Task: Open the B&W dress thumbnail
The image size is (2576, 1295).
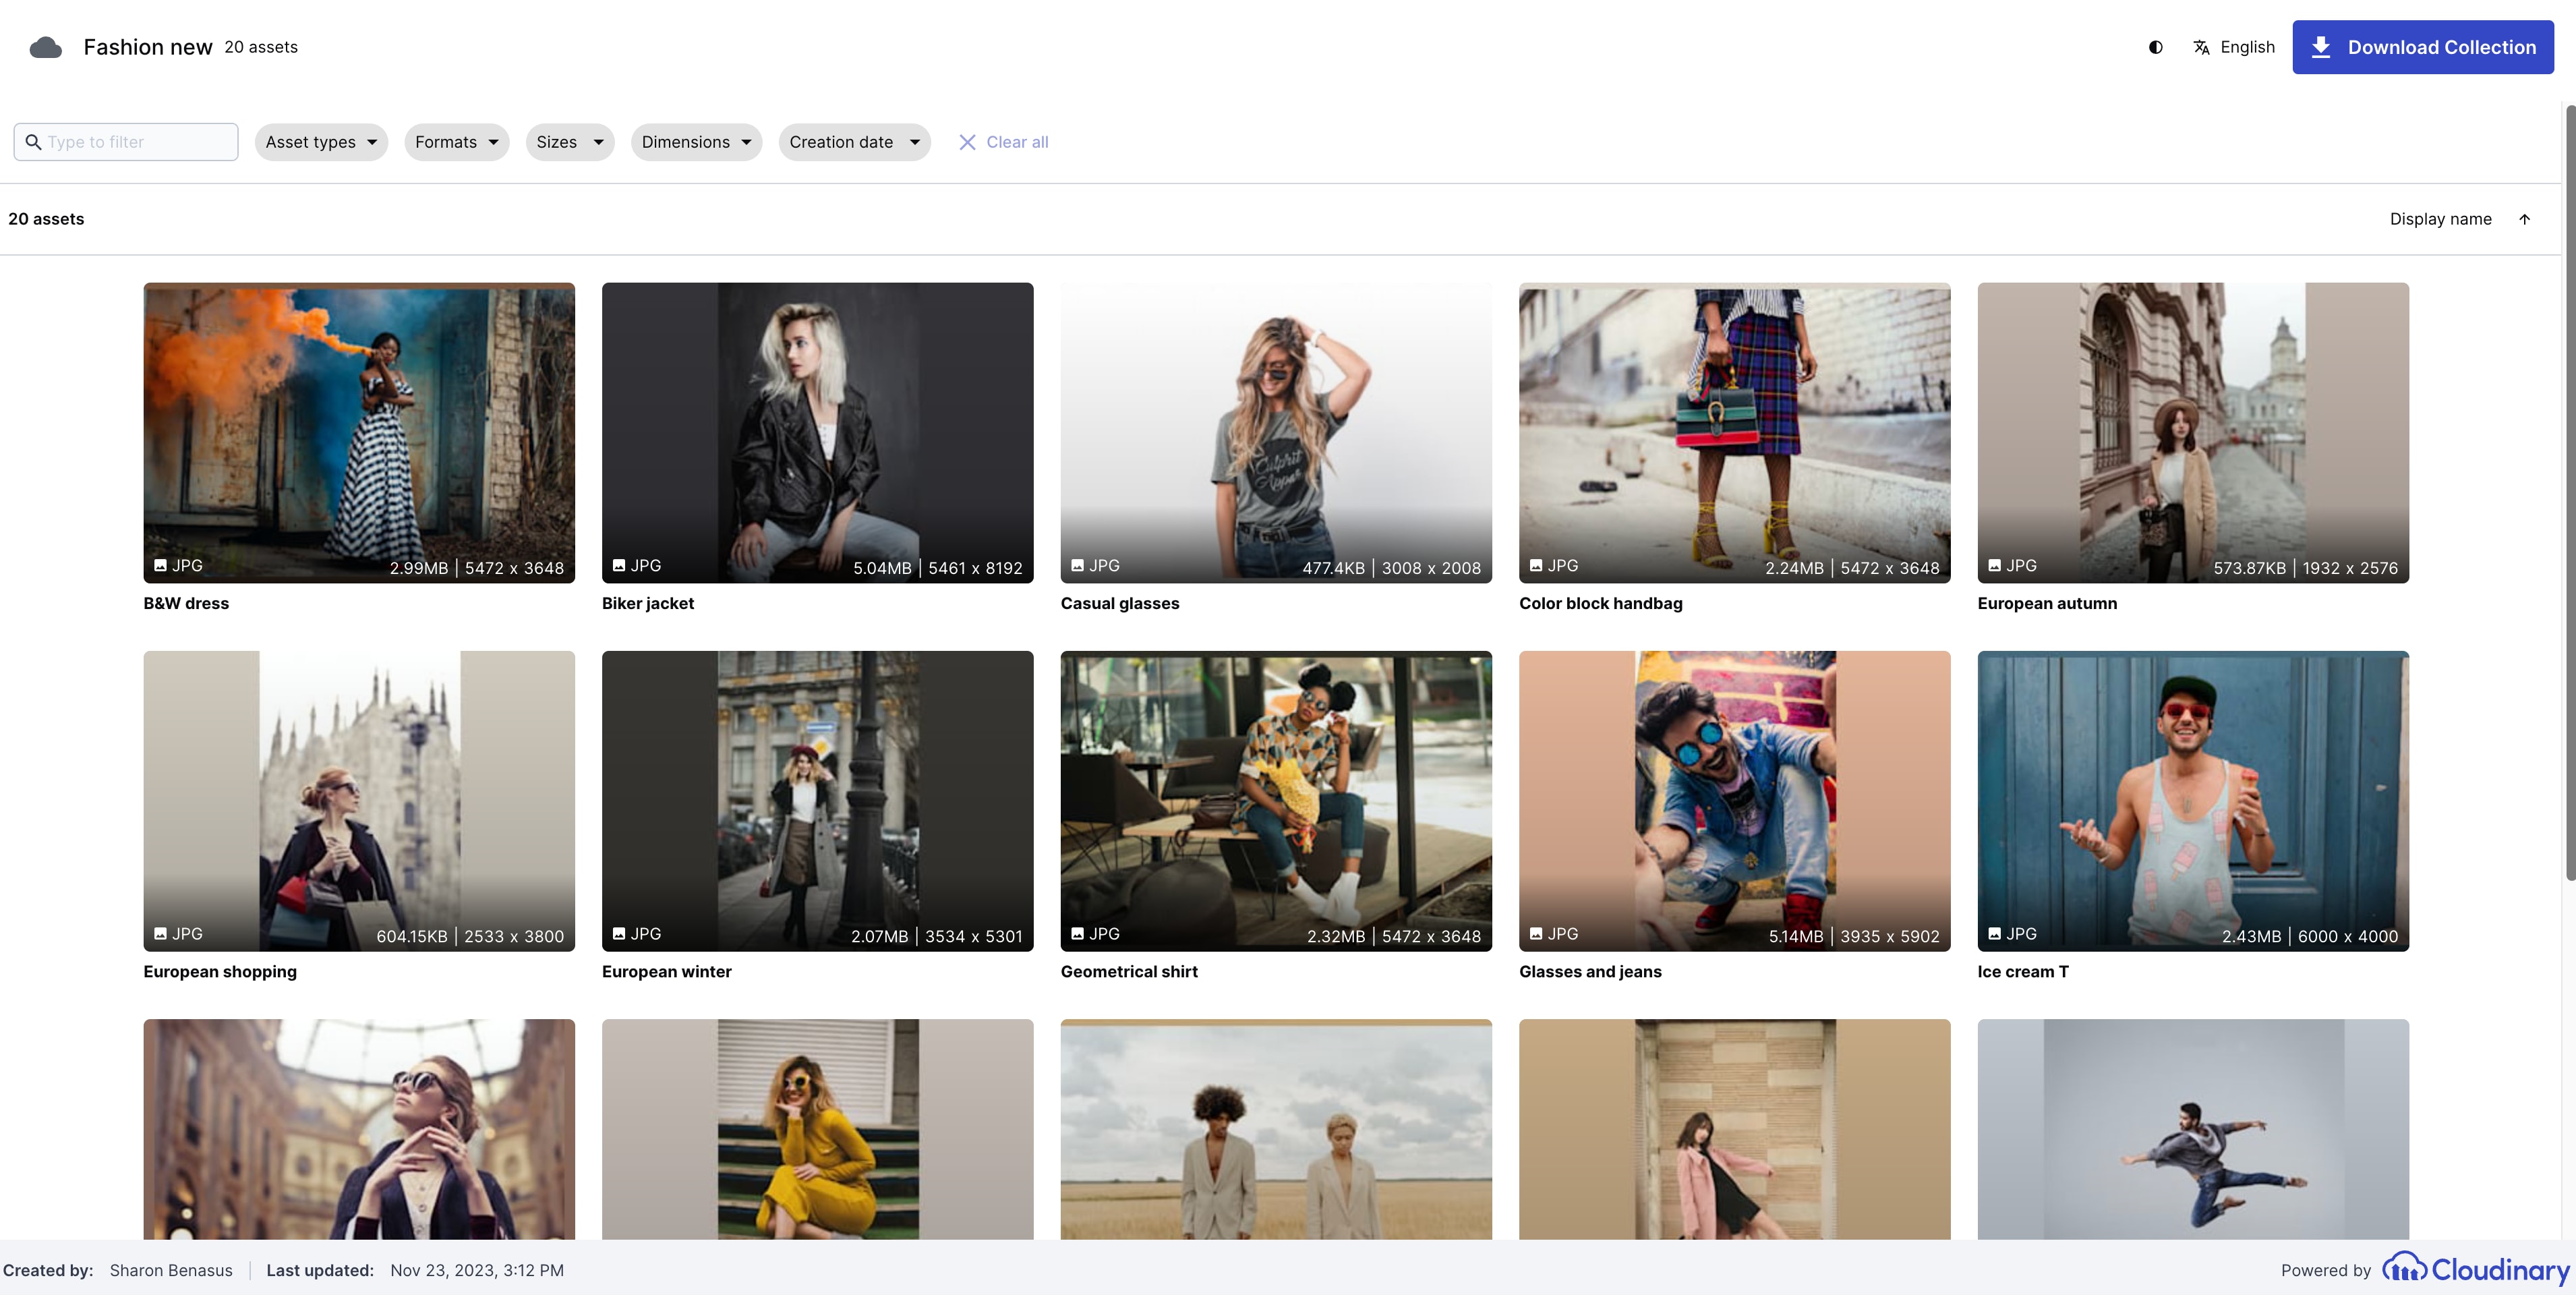Action: (359, 433)
